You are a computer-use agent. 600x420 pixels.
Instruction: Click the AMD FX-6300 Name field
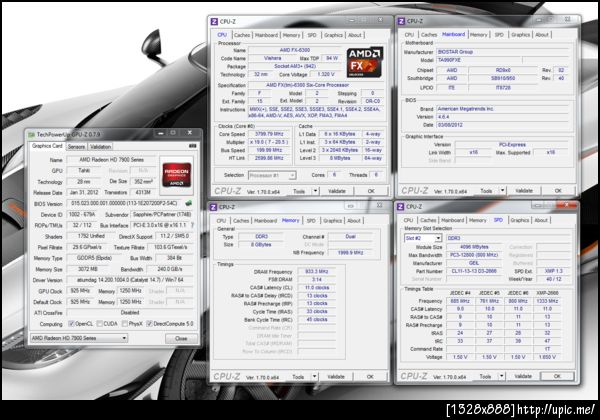pos(295,50)
